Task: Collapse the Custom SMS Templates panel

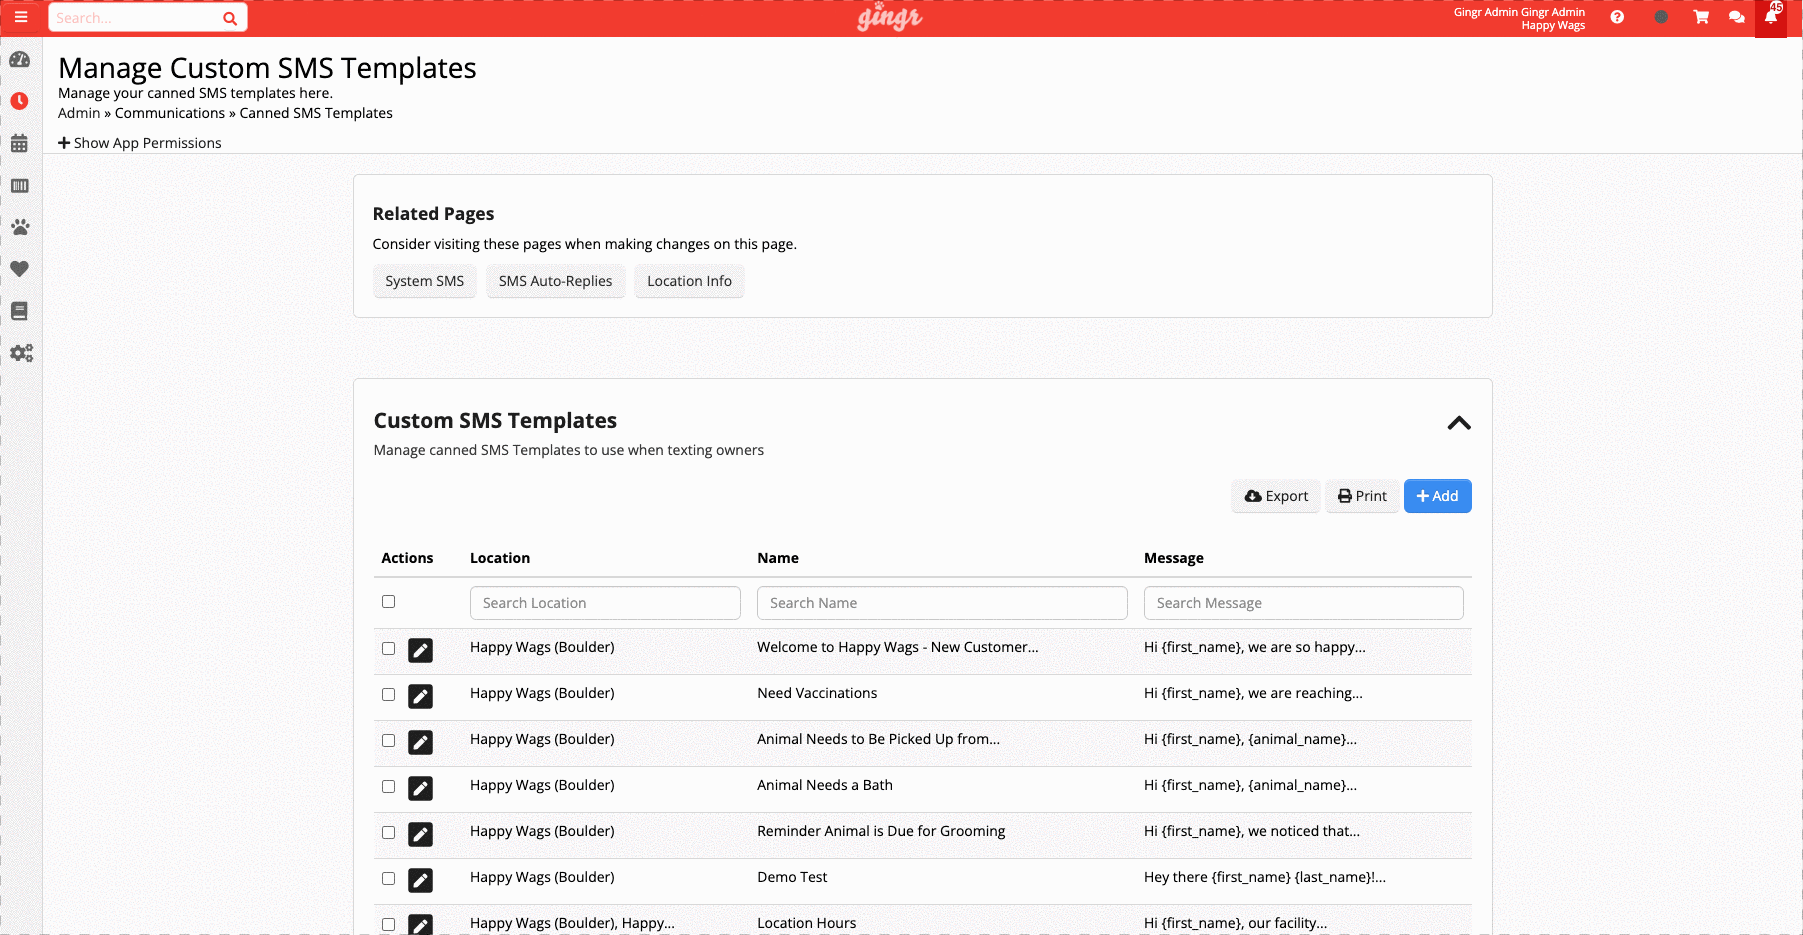Action: (x=1459, y=423)
